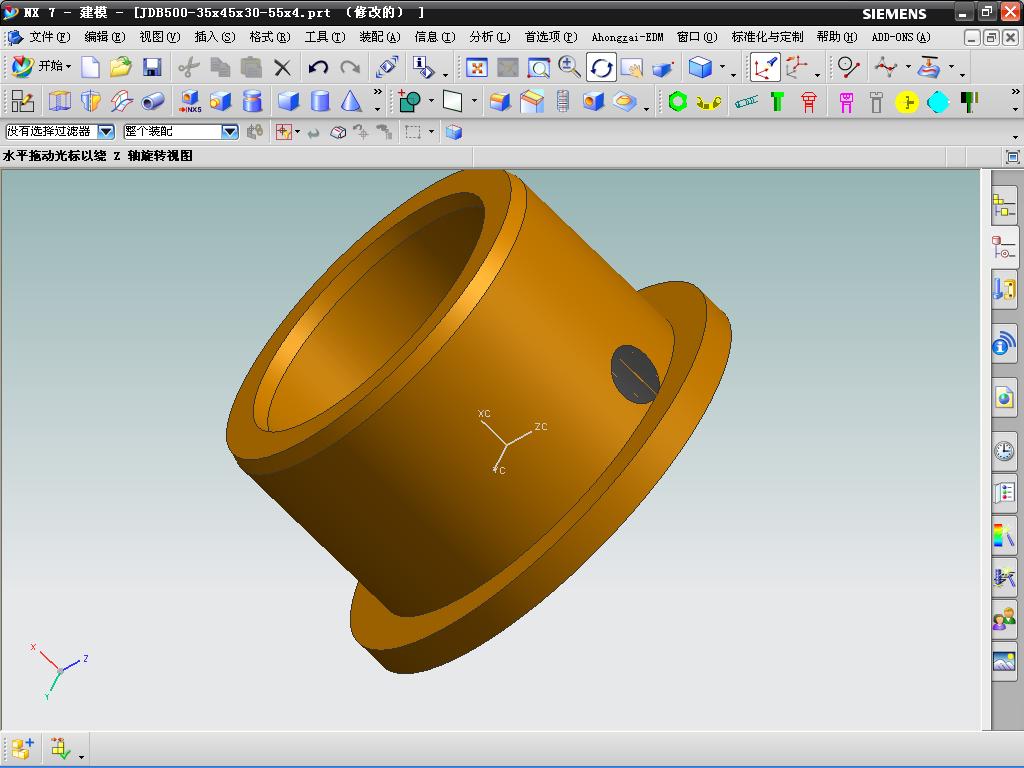Click the magenta fixture icon
The height and width of the screenshot is (768, 1024).
pos(846,102)
